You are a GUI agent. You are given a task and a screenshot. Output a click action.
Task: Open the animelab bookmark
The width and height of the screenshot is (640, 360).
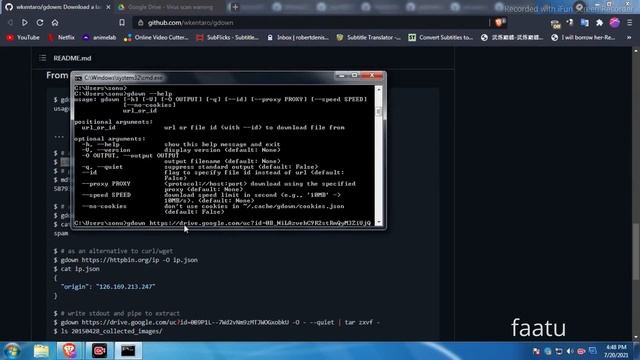point(100,38)
